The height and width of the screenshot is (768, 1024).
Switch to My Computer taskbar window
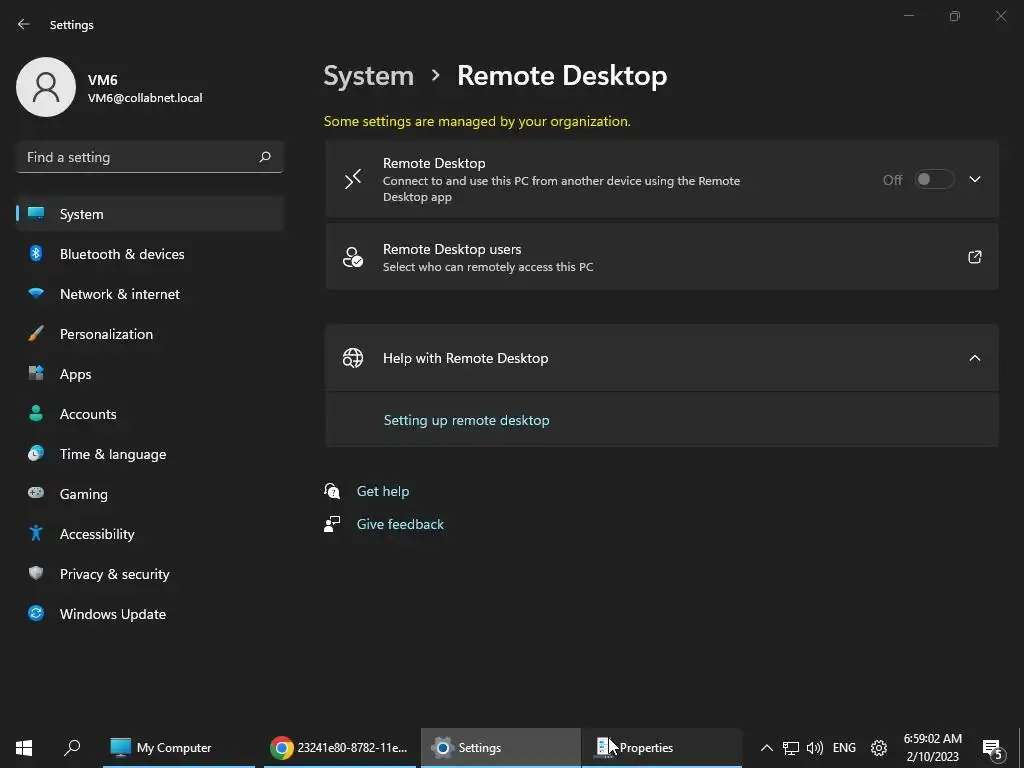pos(178,747)
